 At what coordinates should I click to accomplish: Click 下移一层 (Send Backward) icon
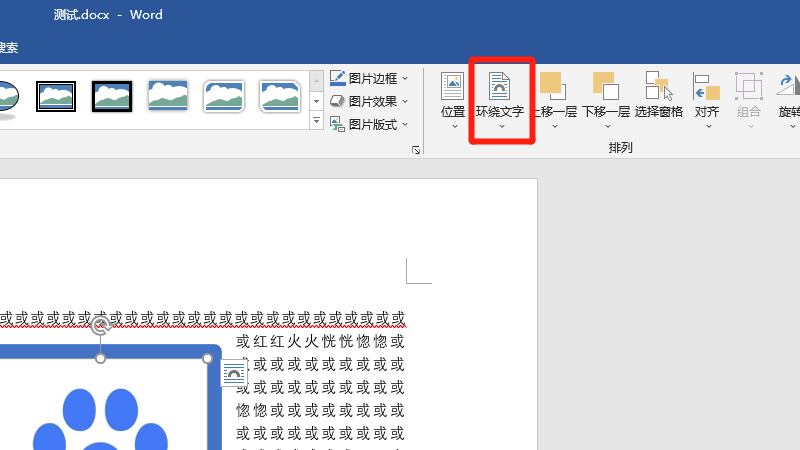coord(604,87)
